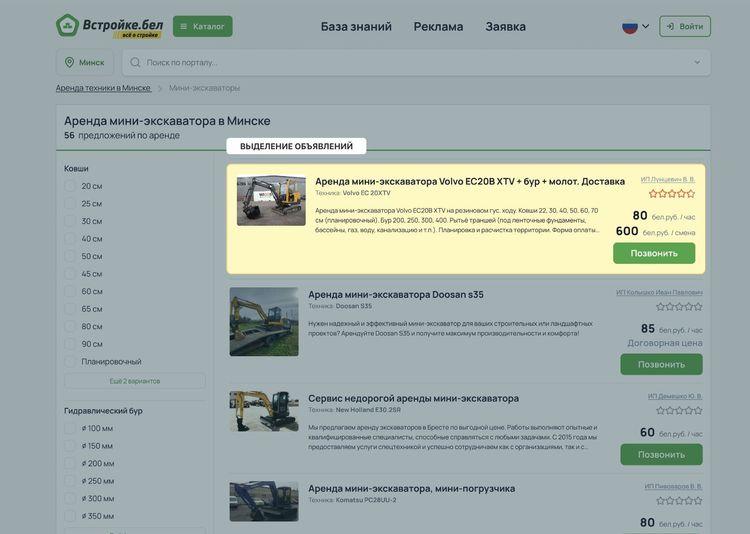This screenshot has width=750, height=534.
Task: Check the ø 250 мм drill checkbox
Action: (70, 481)
